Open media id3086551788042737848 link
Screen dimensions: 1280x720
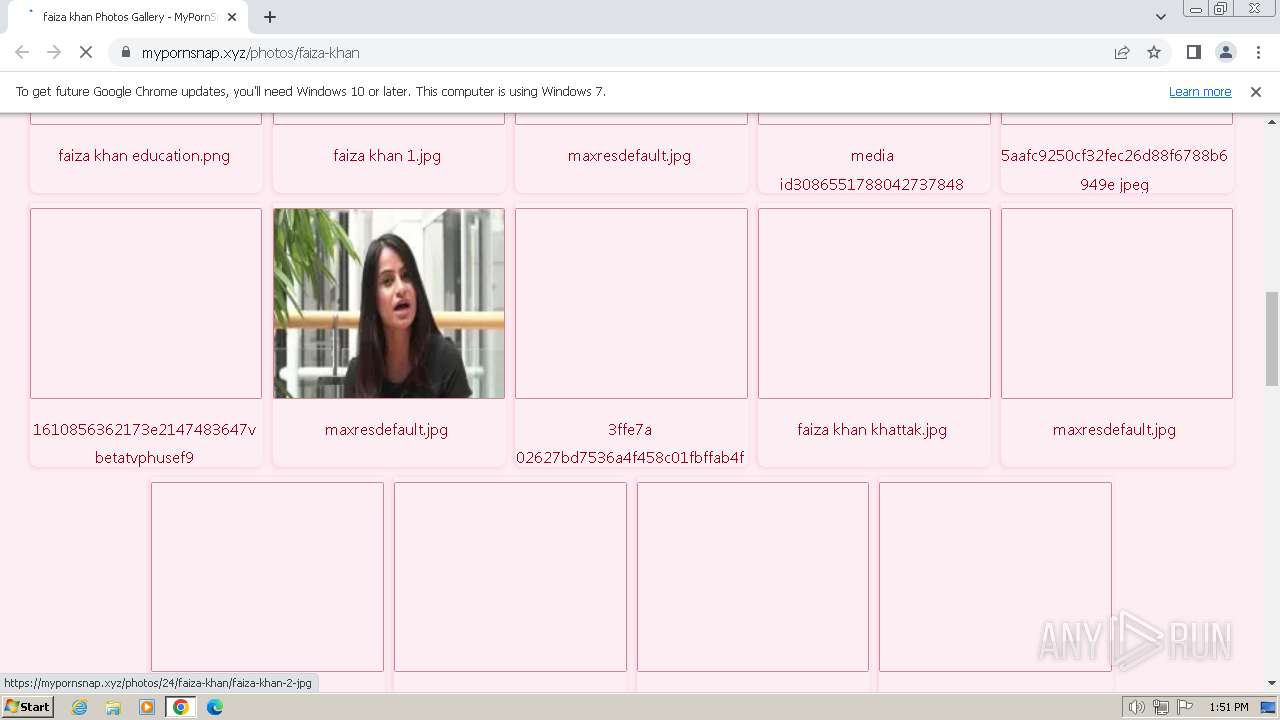(x=872, y=170)
